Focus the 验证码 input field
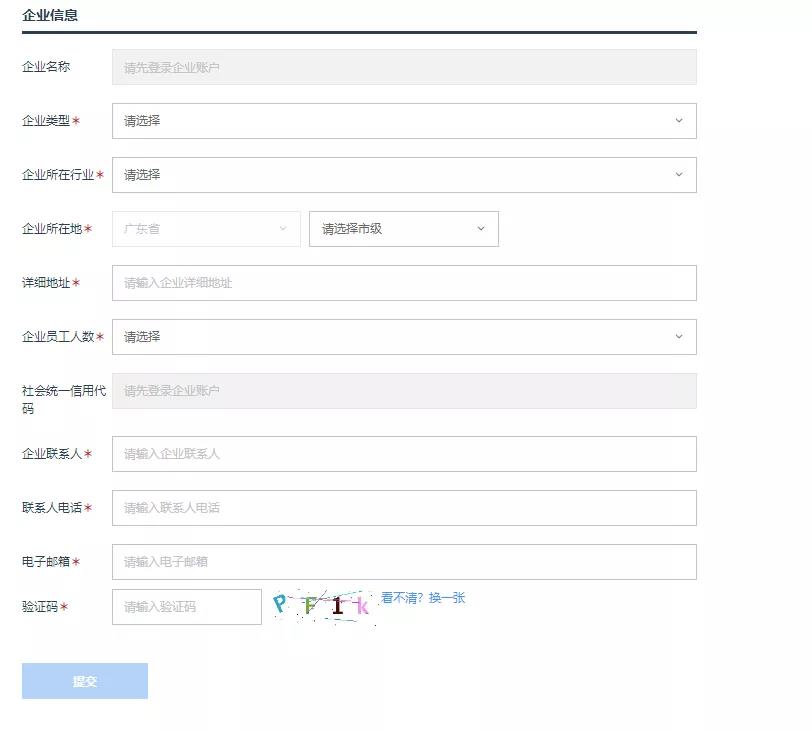 coord(186,606)
